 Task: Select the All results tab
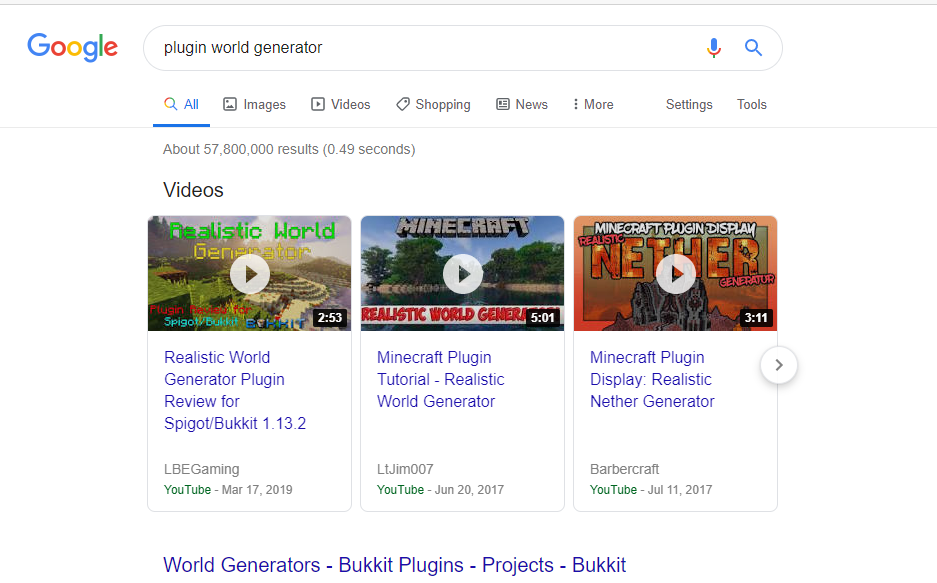pos(181,105)
